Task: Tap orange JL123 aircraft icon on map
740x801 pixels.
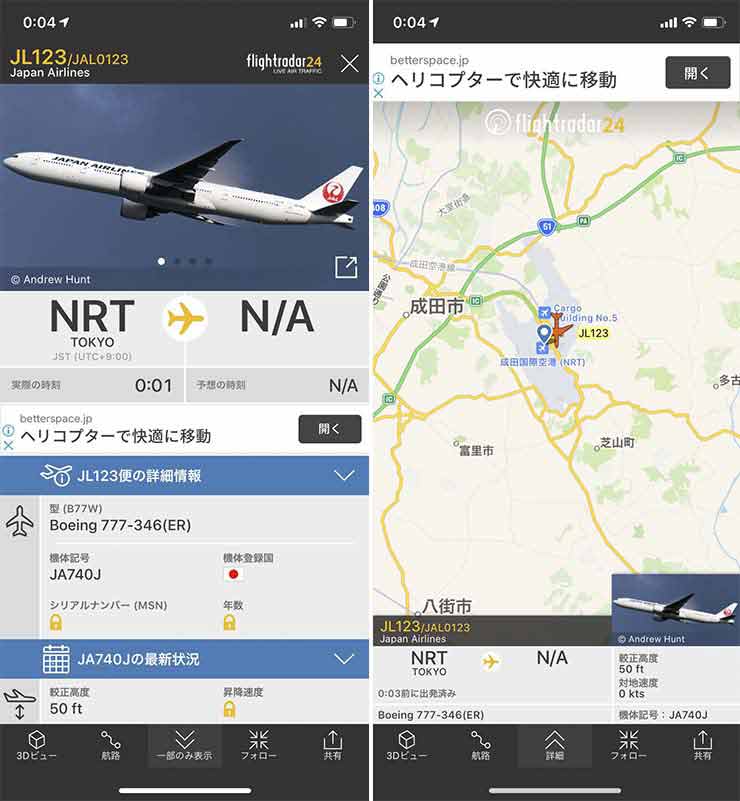Action: 558,330
